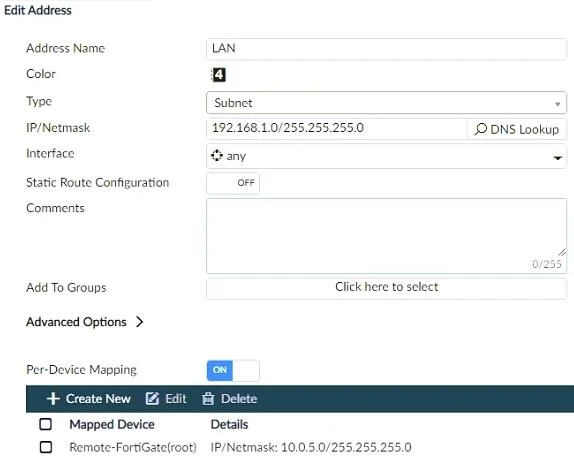Click the DNS Lookup magnifier icon
Screen dimensions: 574x456
(x=480, y=129)
